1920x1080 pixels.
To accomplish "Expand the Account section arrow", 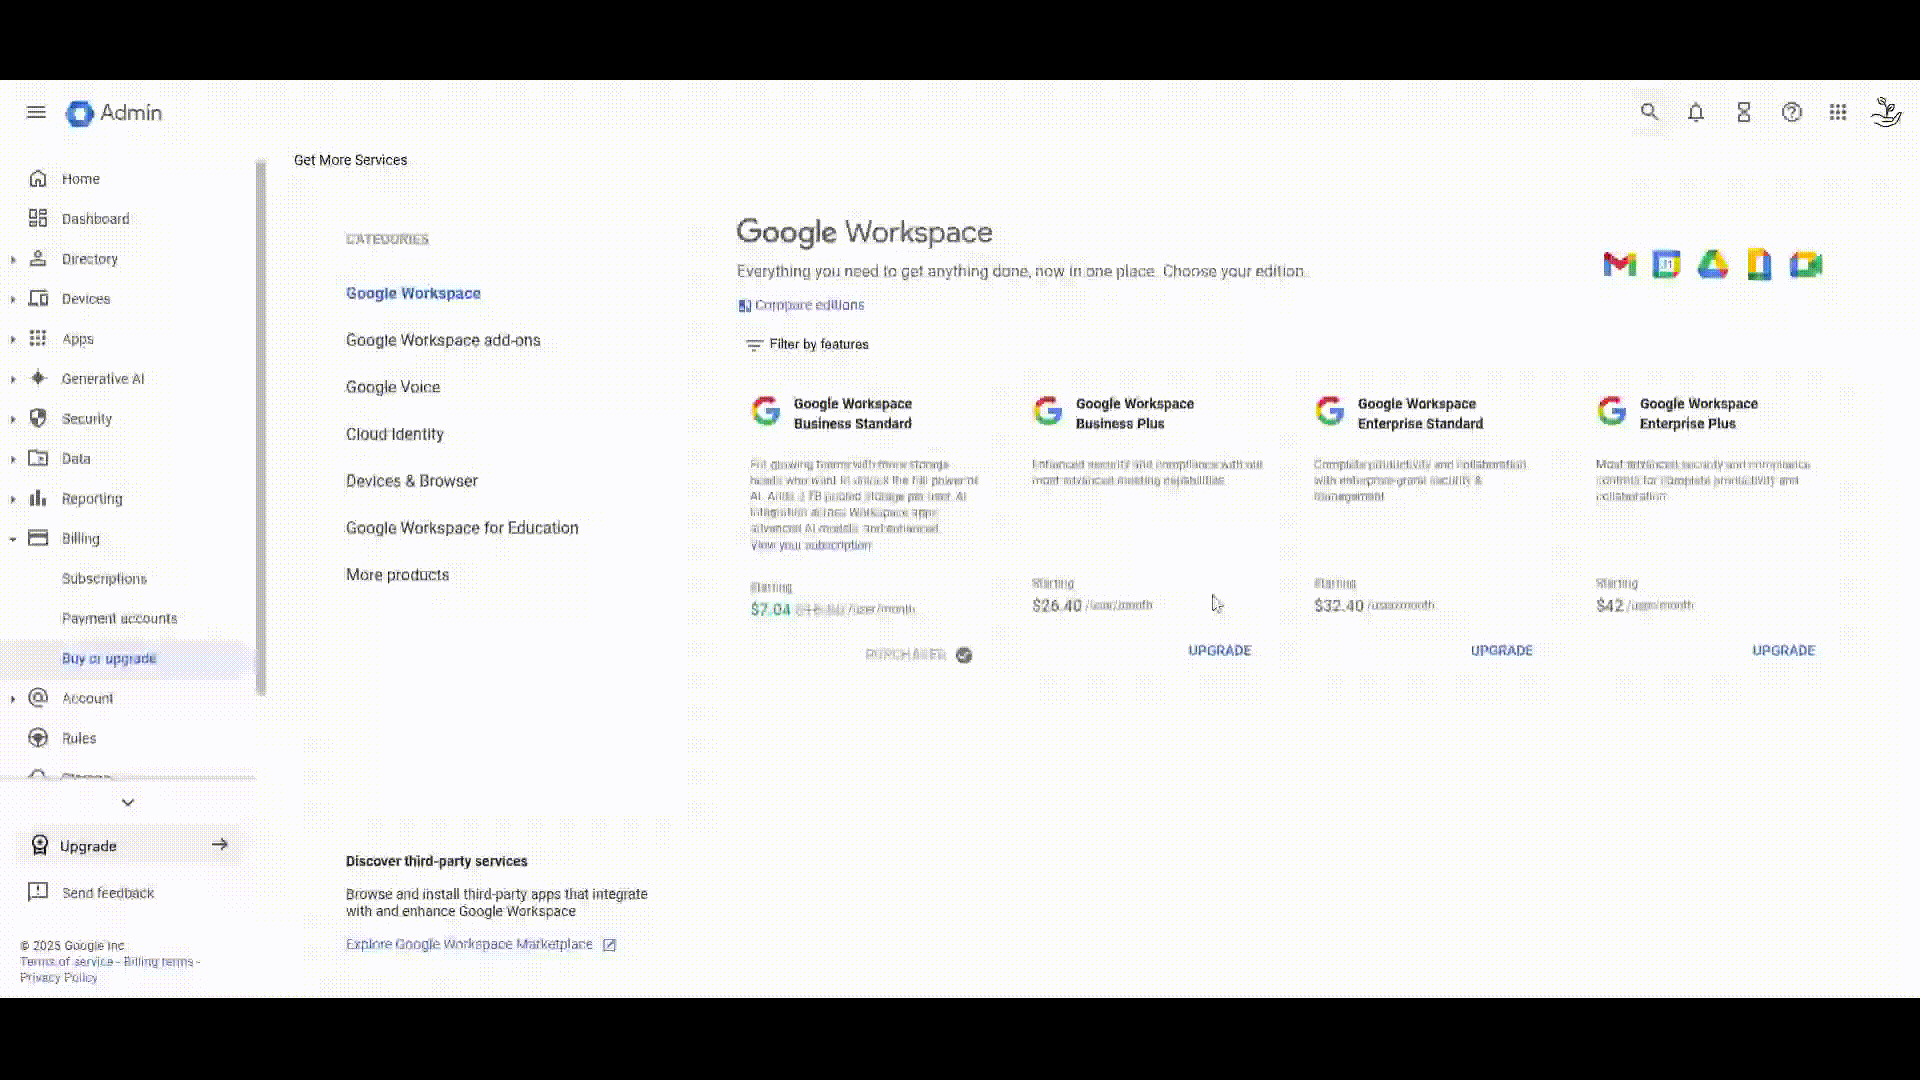I will click(x=13, y=699).
